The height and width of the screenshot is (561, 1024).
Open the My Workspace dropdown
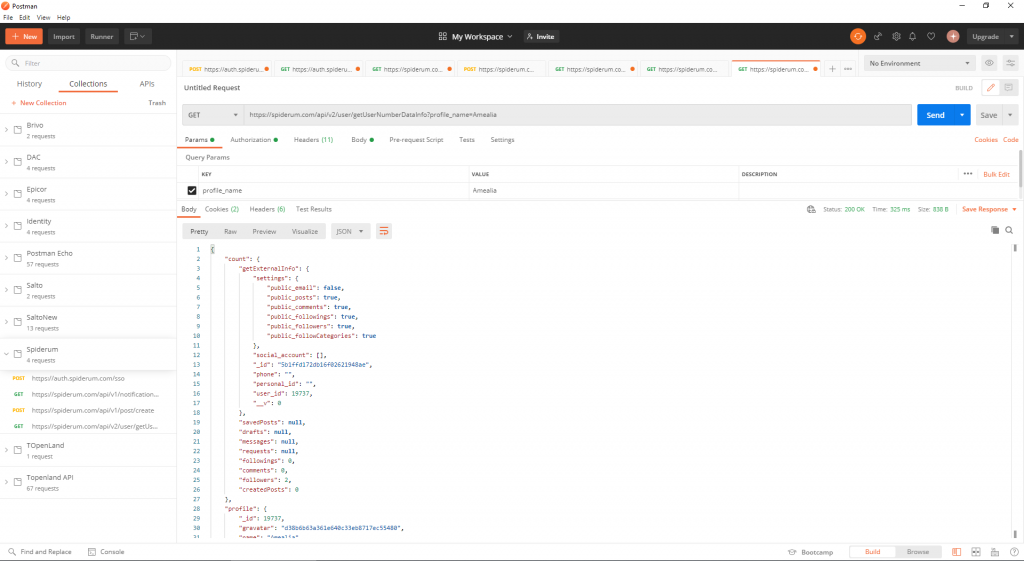[x=476, y=37]
